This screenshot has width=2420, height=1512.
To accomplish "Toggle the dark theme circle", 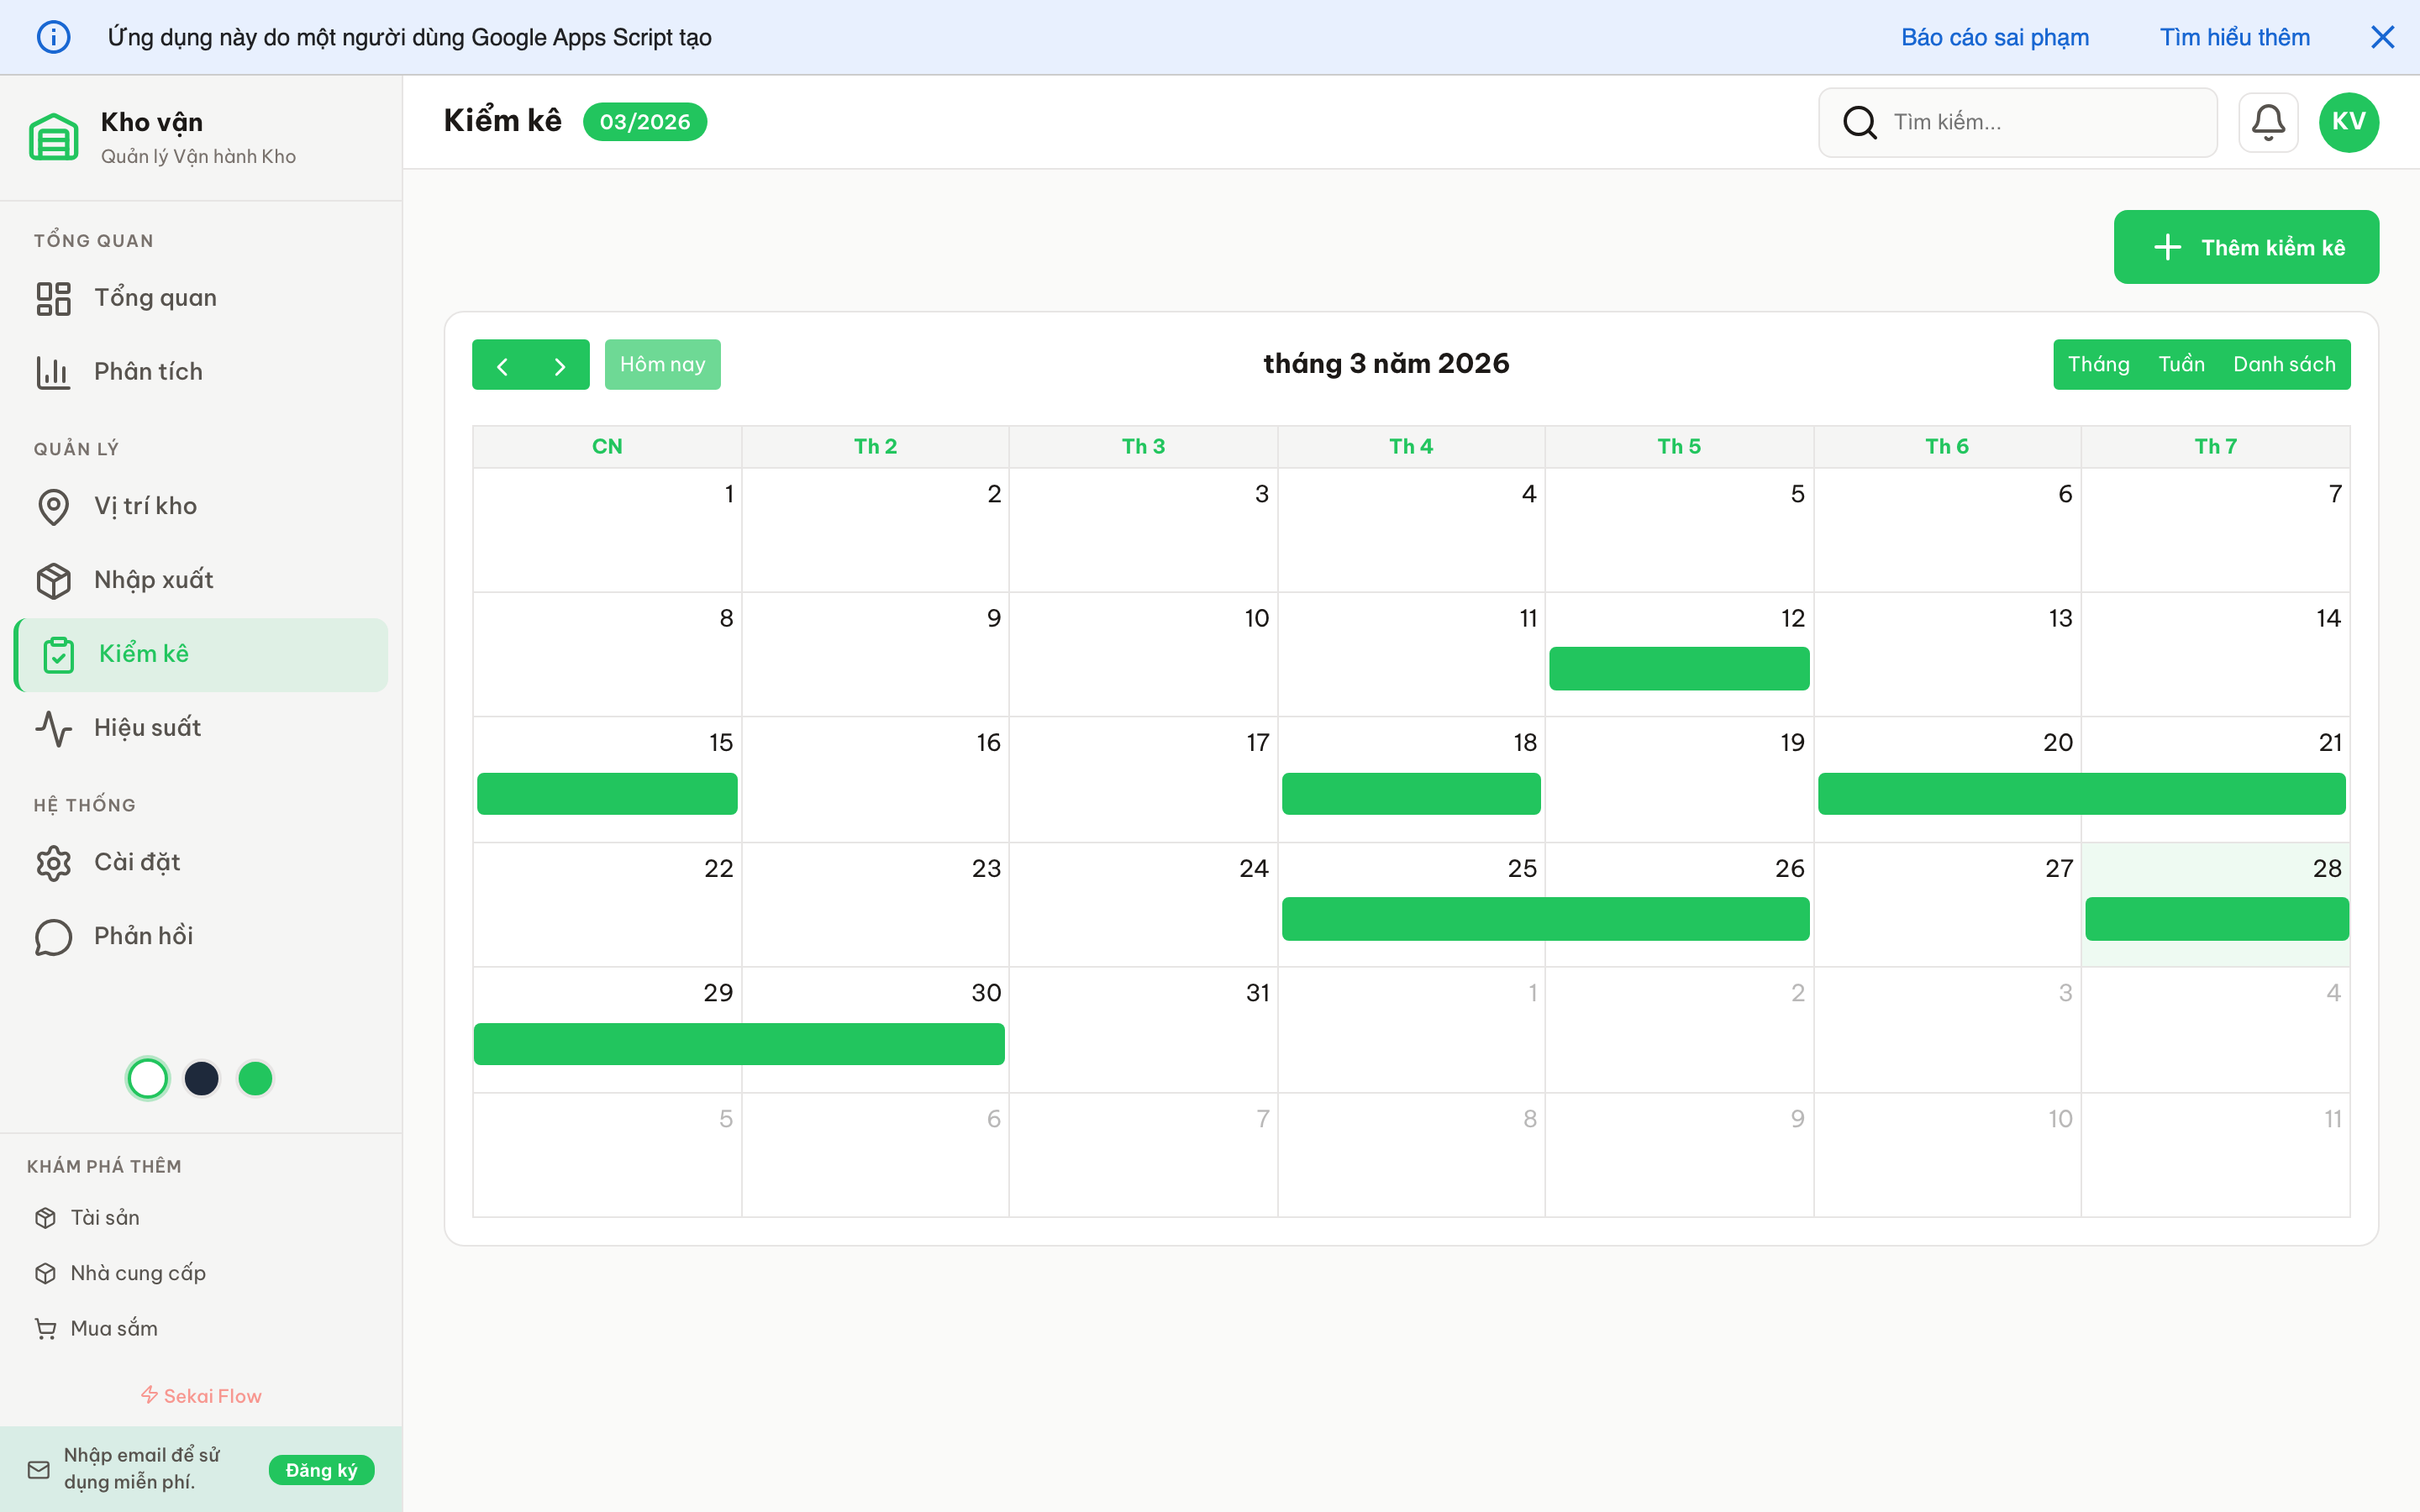I will (202, 1078).
